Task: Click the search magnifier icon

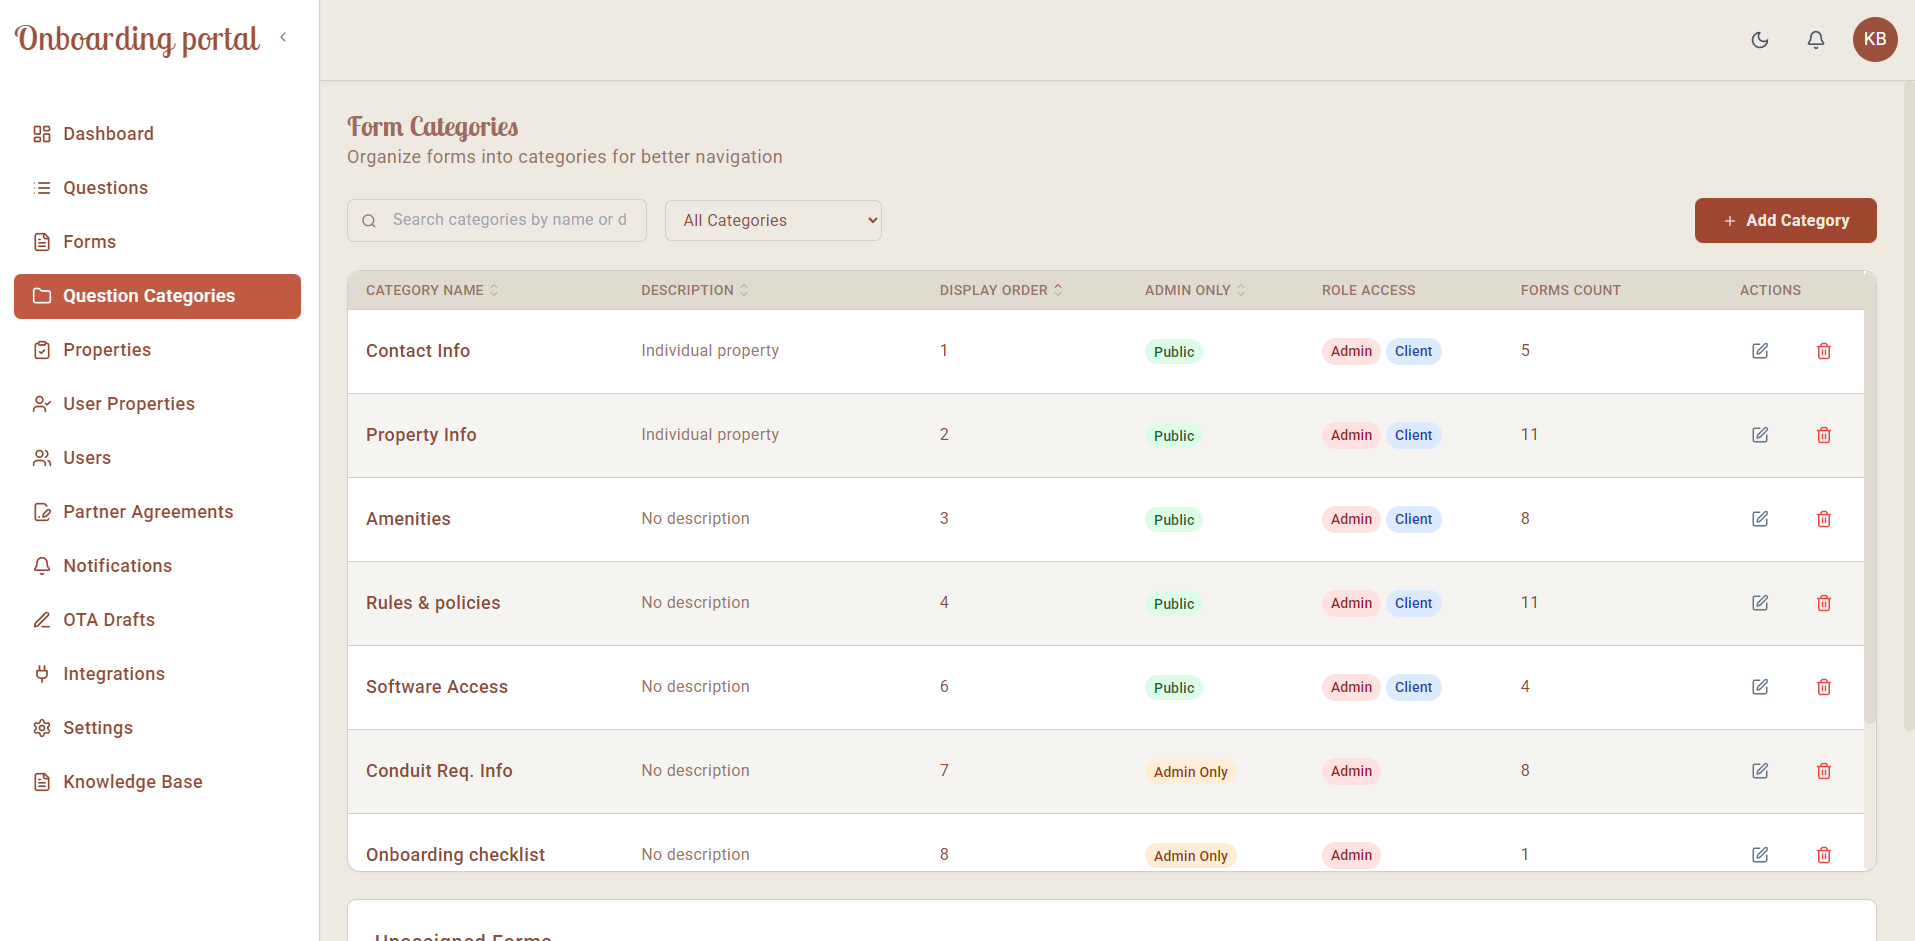Action: (369, 221)
